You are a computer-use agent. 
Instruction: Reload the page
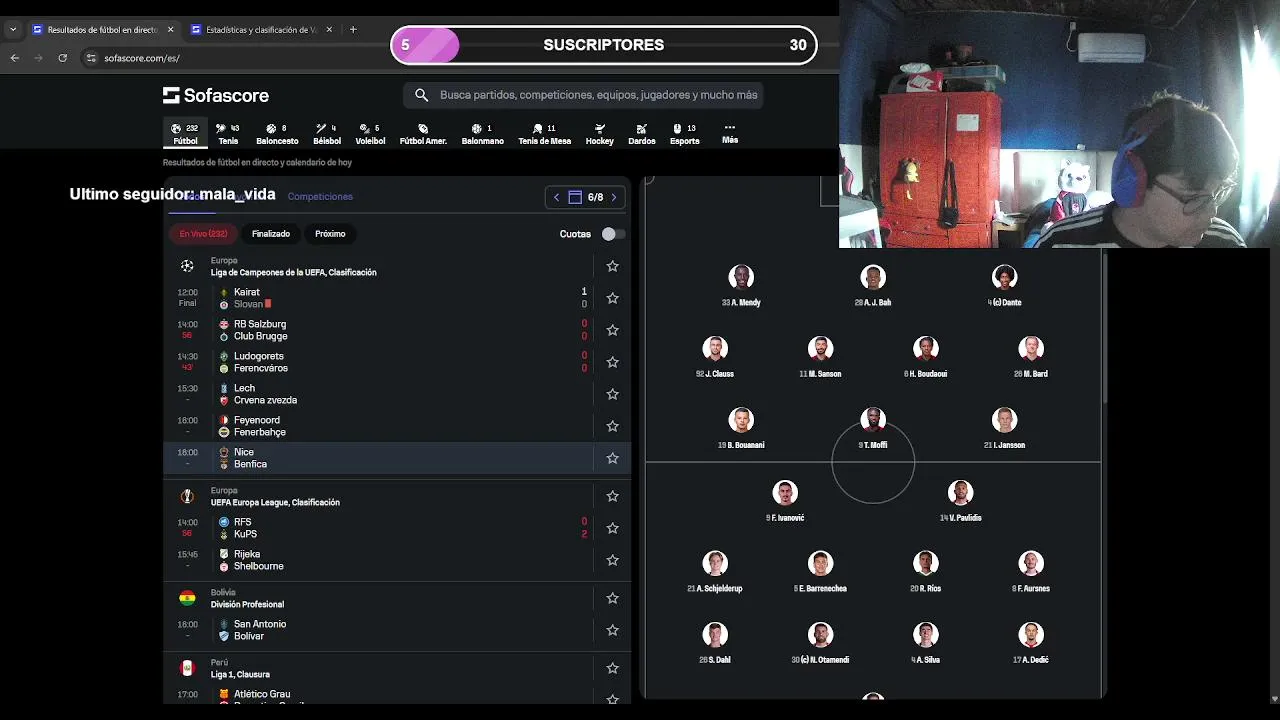[63, 58]
